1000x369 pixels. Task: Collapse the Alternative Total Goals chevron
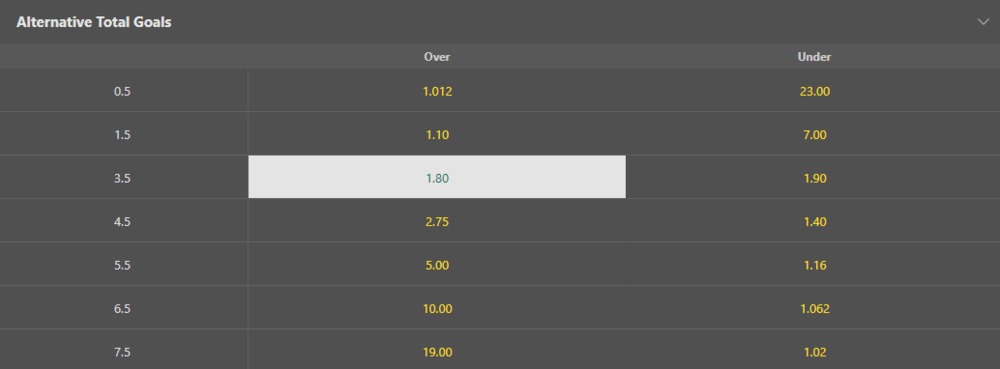[x=982, y=22]
